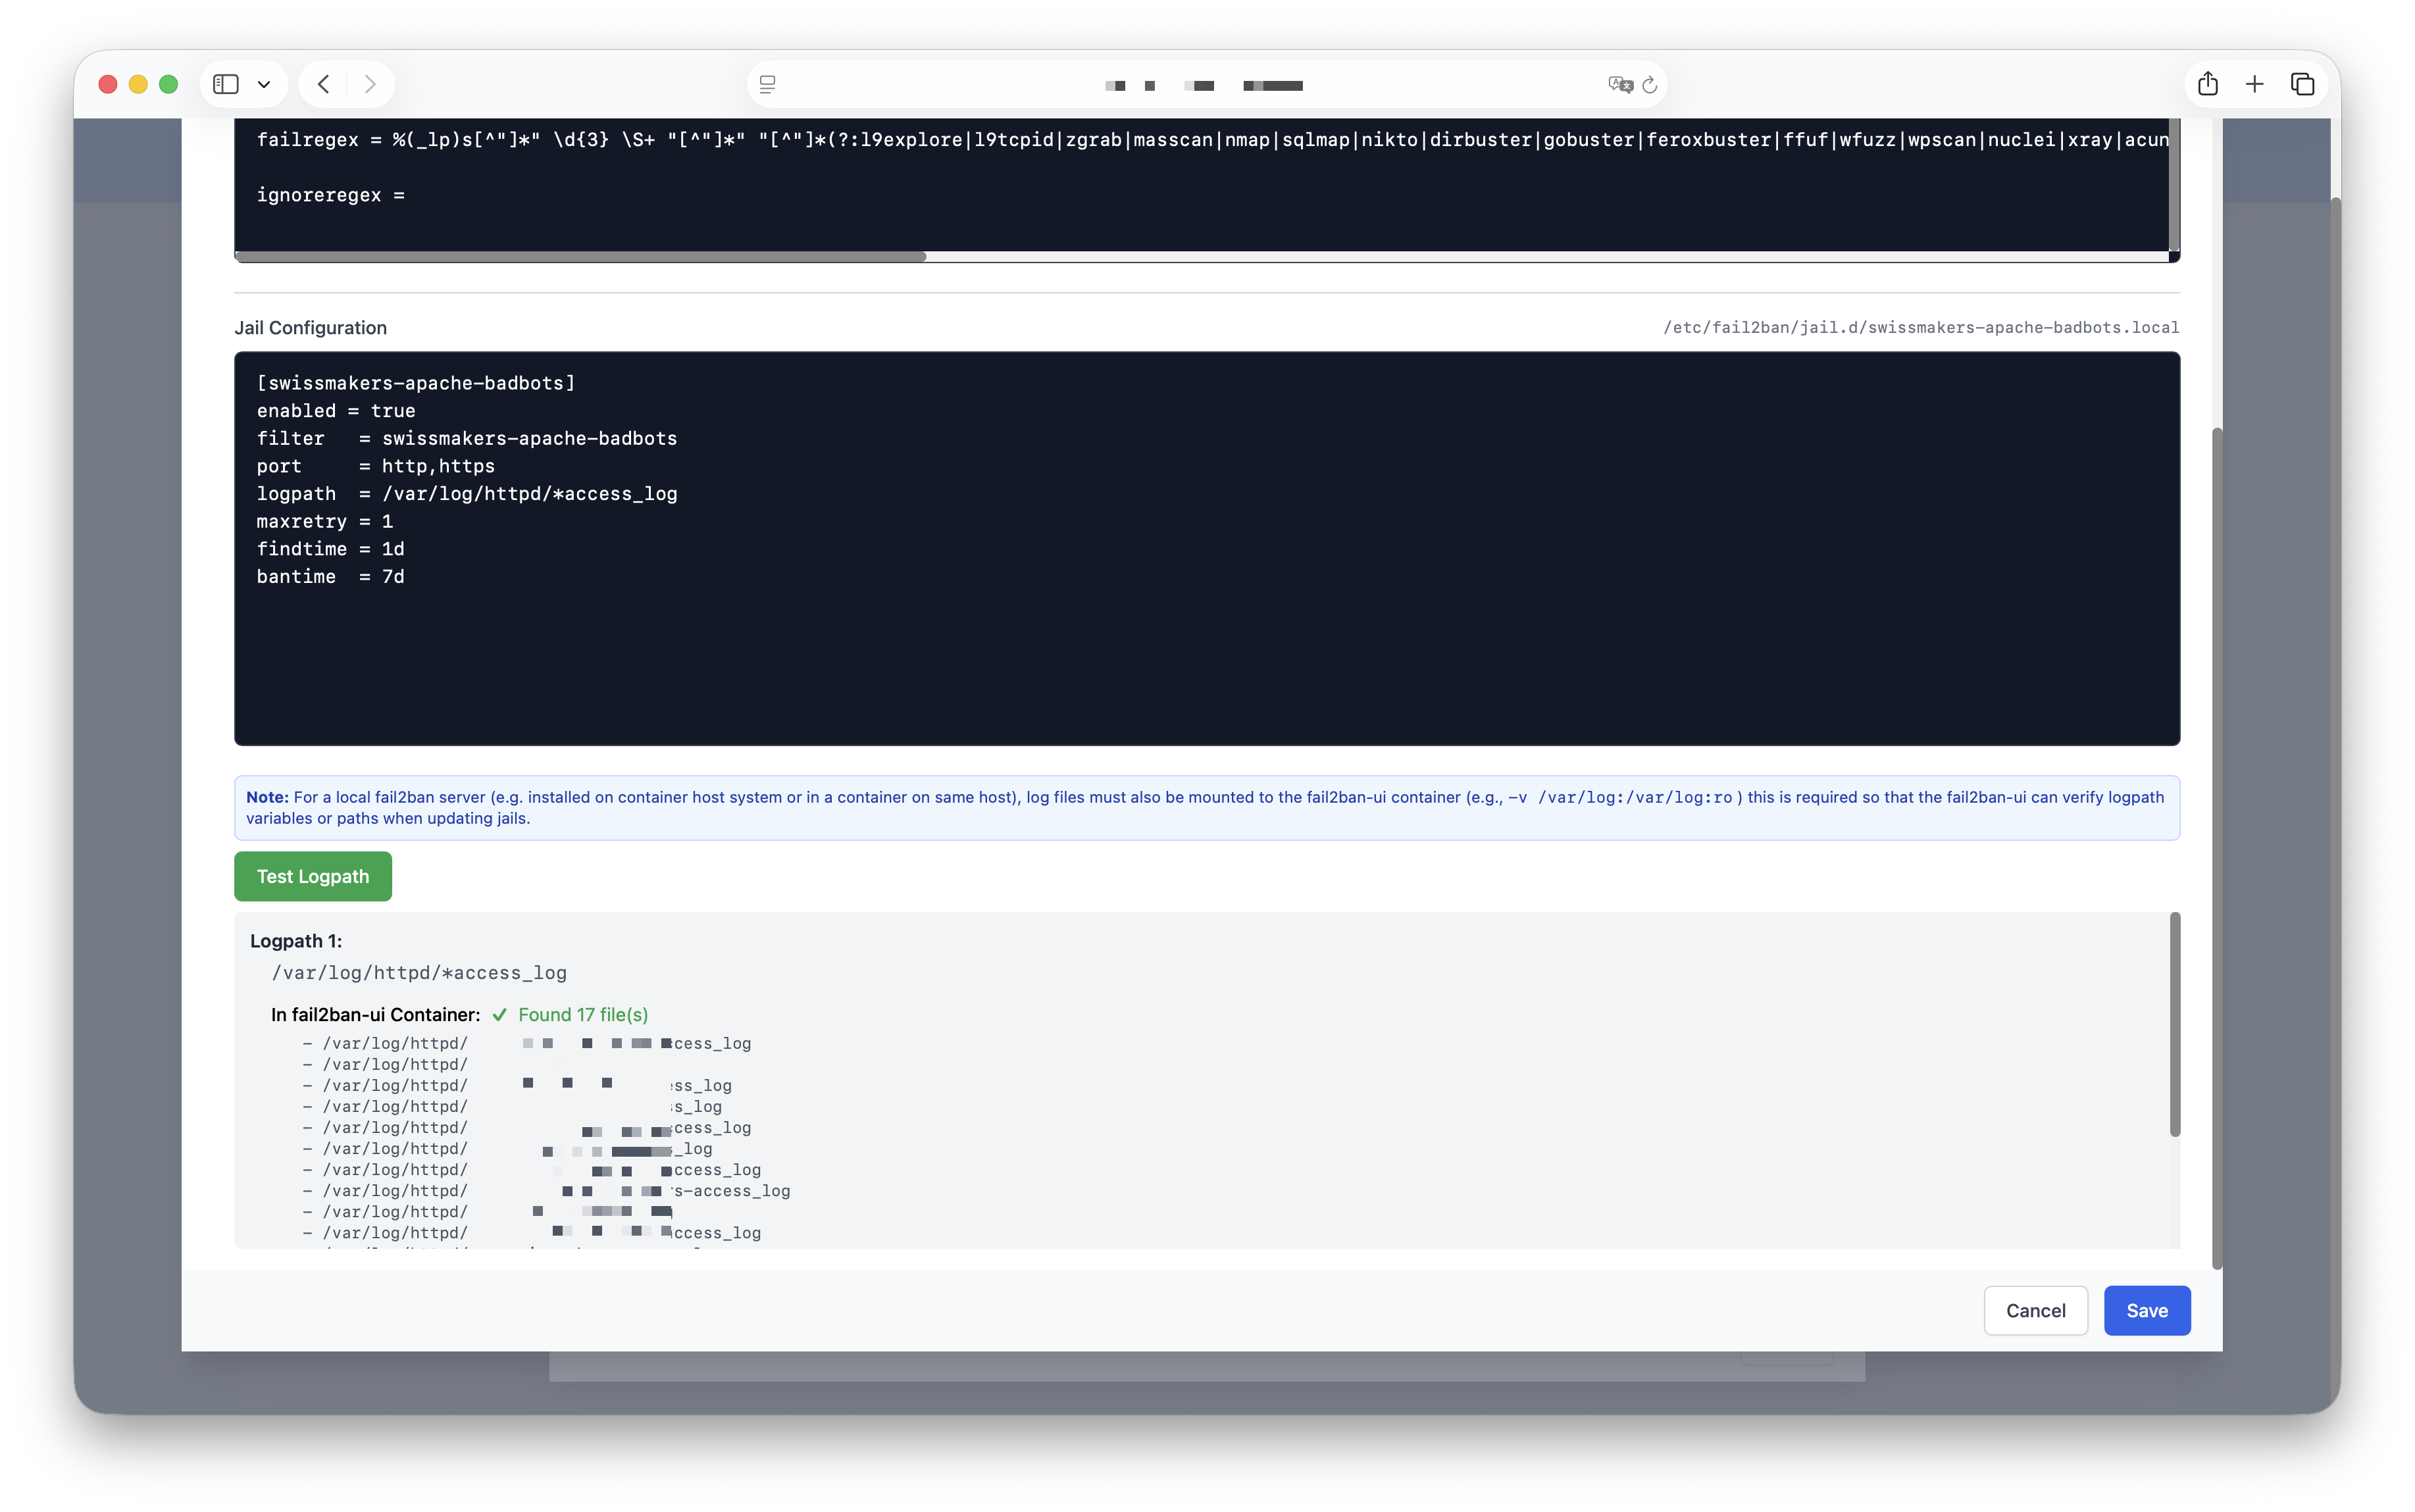Click the 'findtime = 1d' line
Image resolution: width=2415 pixels, height=1512 pixels.
[x=331, y=549]
